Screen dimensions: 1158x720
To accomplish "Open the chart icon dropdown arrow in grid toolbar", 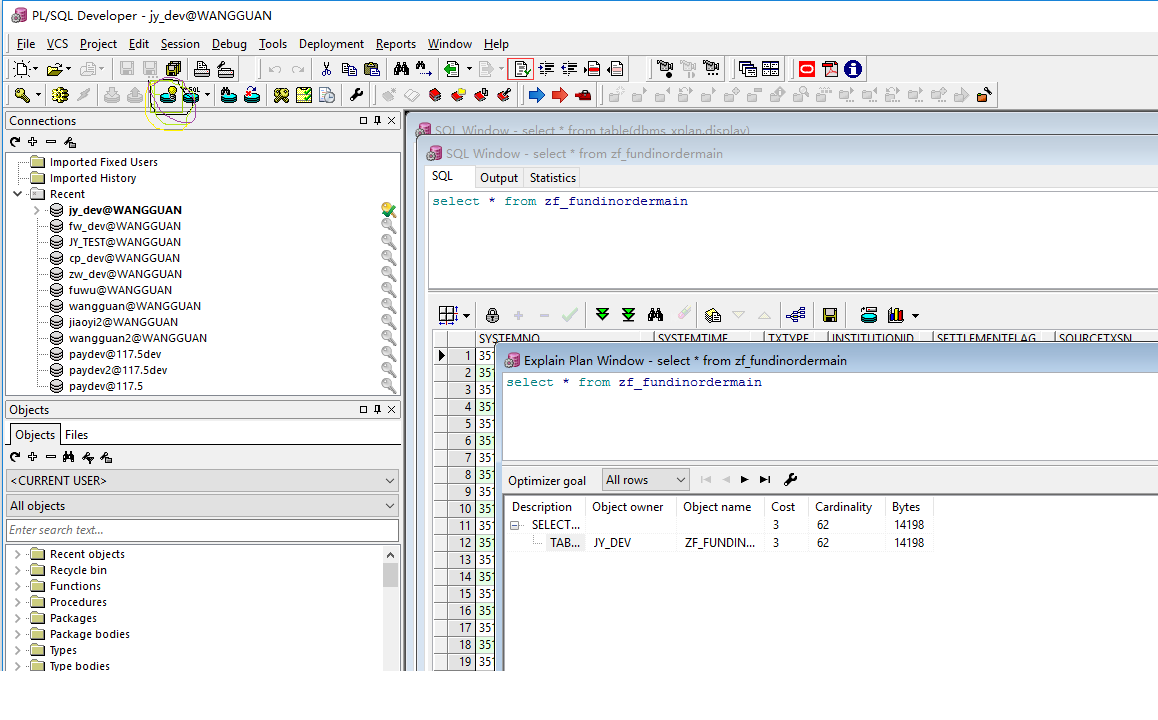I will (915, 316).
